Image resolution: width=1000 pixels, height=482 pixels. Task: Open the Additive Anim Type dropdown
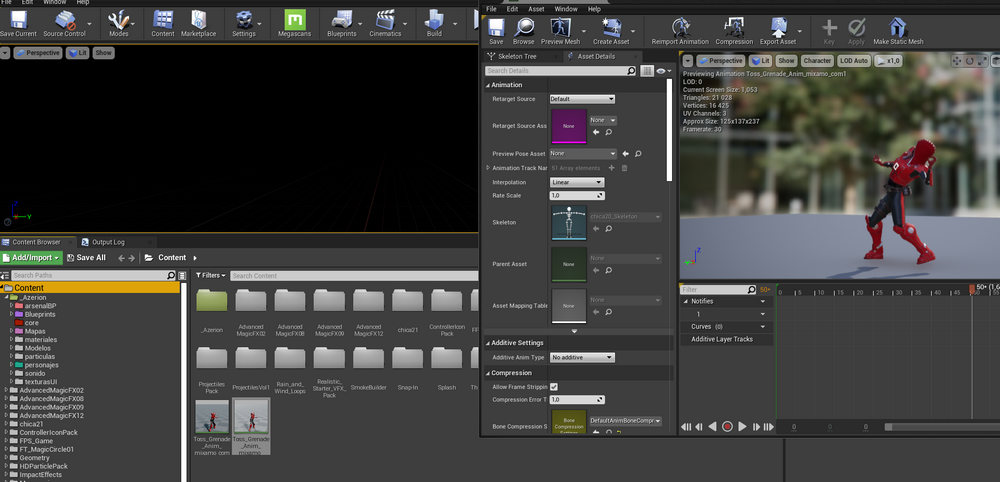pos(582,357)
